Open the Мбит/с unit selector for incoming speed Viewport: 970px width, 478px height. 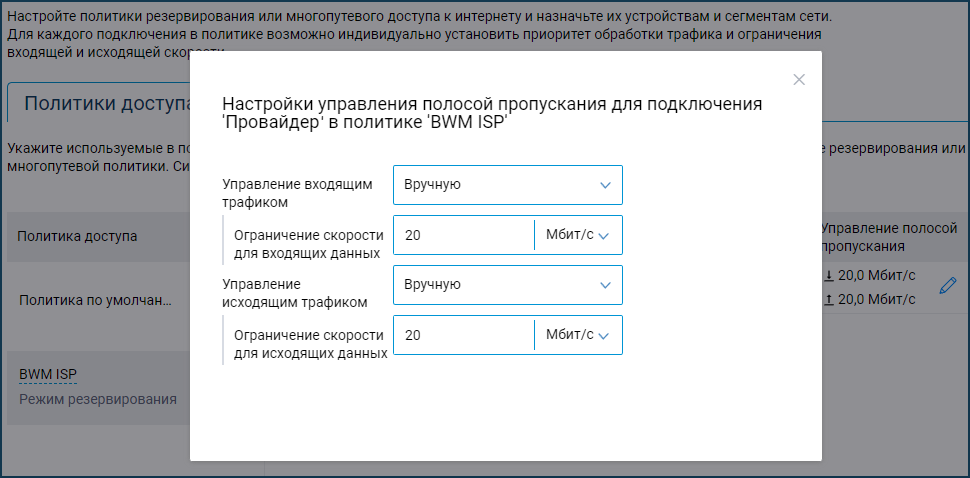coord(578,235)
